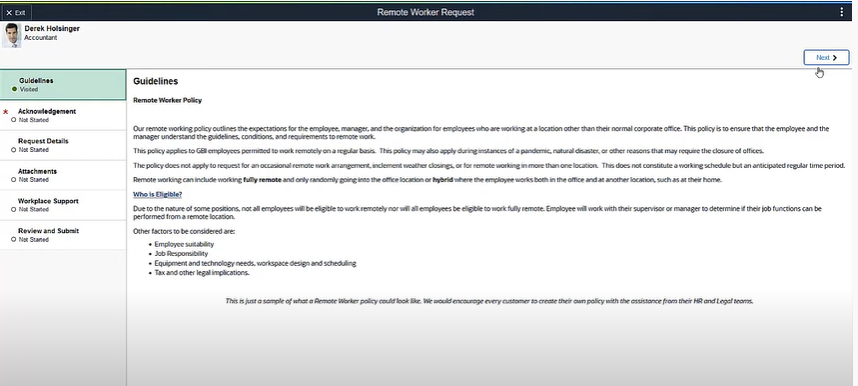Open the Attachments step
The image size is (858, 386).
point(63,175)
